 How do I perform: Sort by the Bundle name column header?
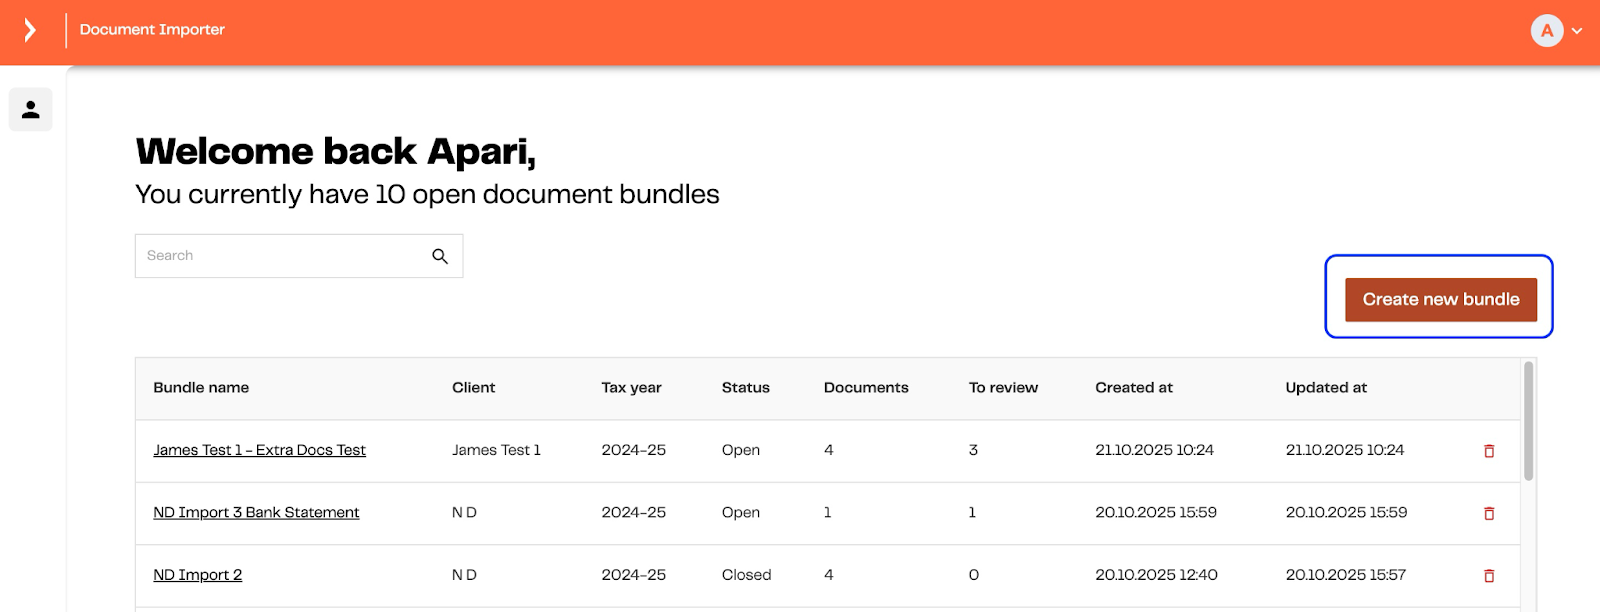pos(201,388)
